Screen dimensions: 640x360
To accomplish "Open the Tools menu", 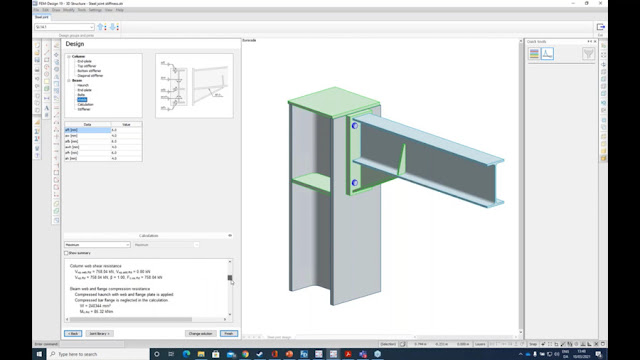I will [82, 10].
